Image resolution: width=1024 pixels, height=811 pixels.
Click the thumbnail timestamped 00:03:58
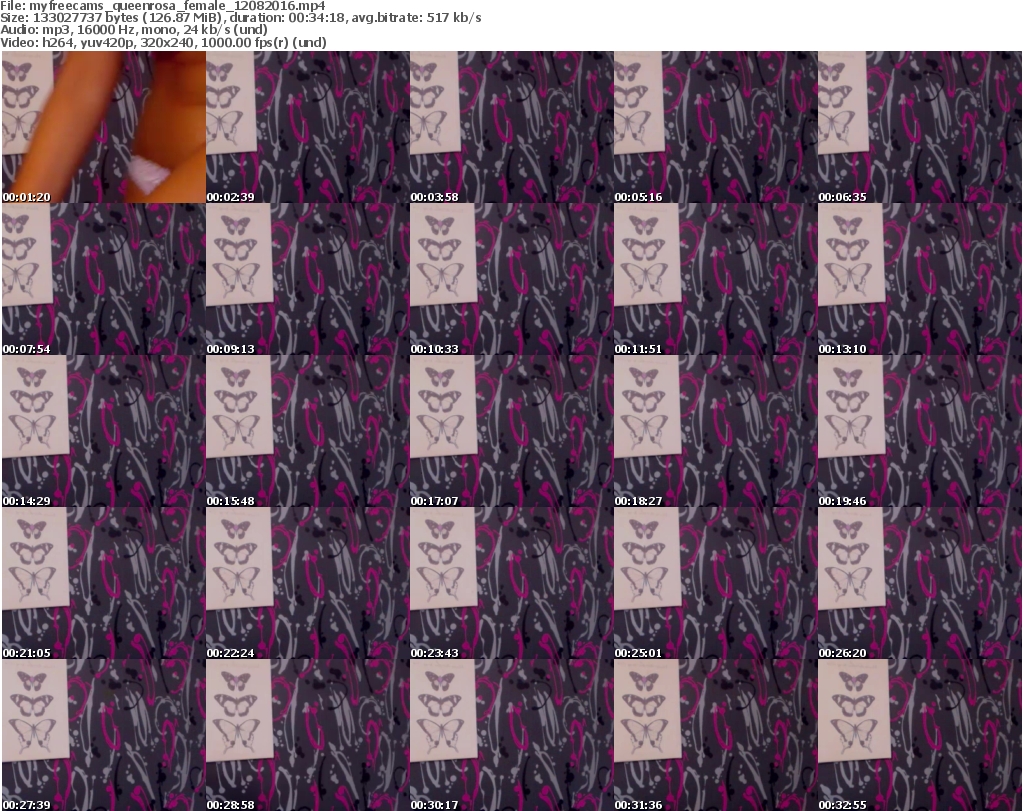511,127
